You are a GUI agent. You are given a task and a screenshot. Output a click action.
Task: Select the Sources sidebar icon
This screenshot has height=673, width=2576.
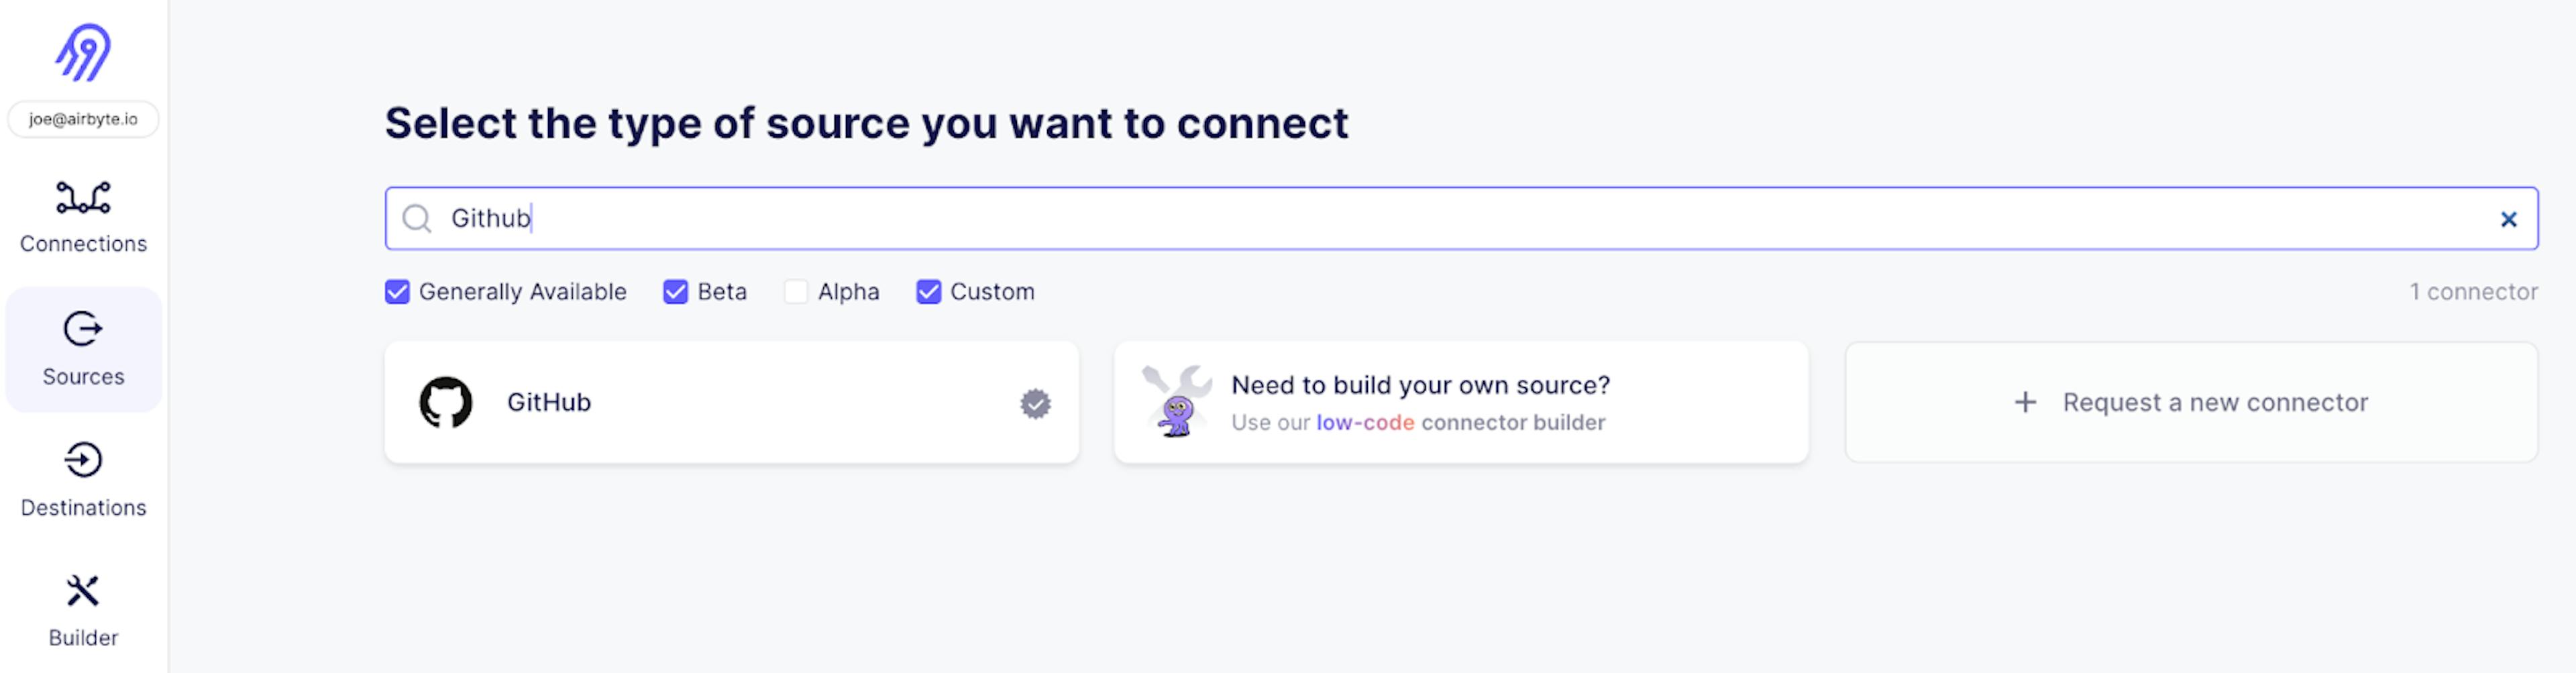pyautogui.click(x=83, y=328)
